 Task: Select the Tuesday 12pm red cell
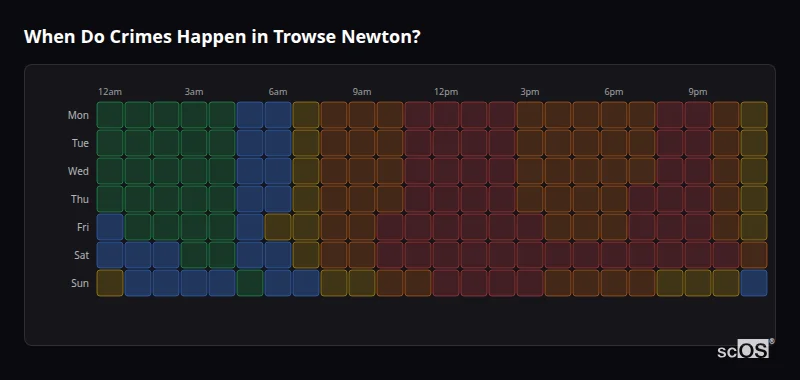pos(446,143)
